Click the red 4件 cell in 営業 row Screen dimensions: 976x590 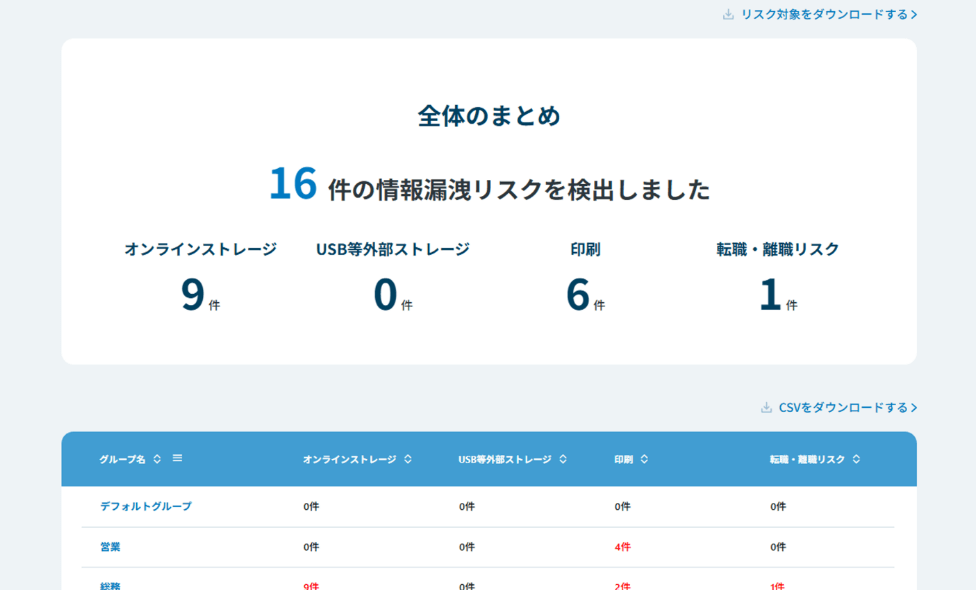click(624, 547)
